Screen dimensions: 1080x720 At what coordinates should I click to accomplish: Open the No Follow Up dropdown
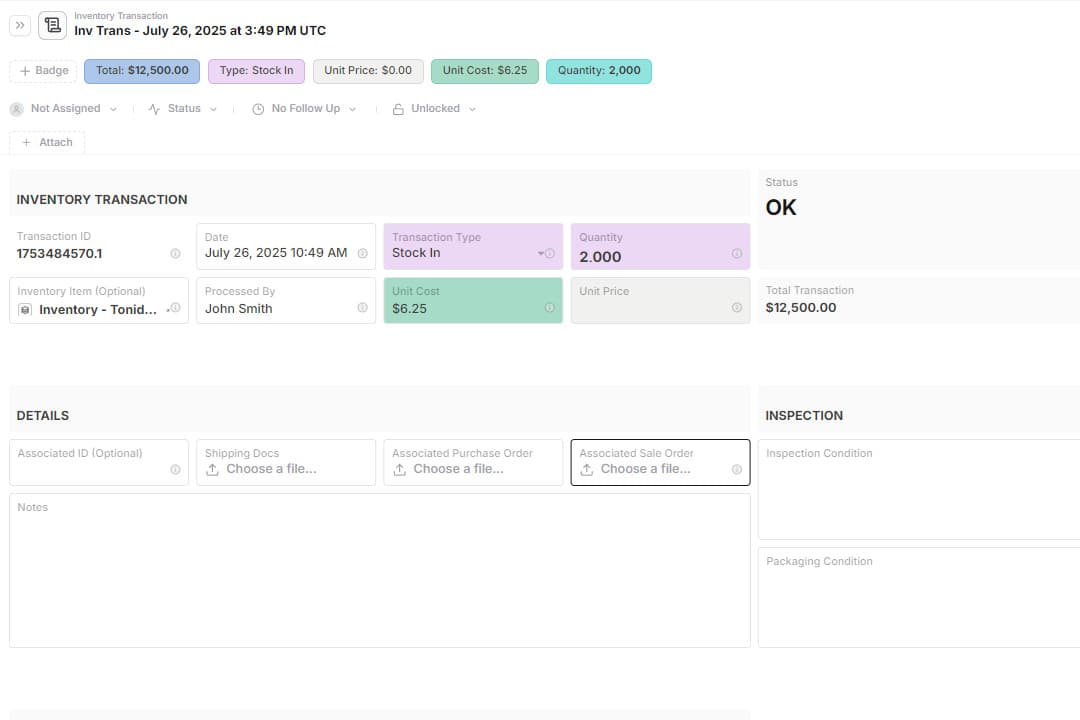pos(304,109)
